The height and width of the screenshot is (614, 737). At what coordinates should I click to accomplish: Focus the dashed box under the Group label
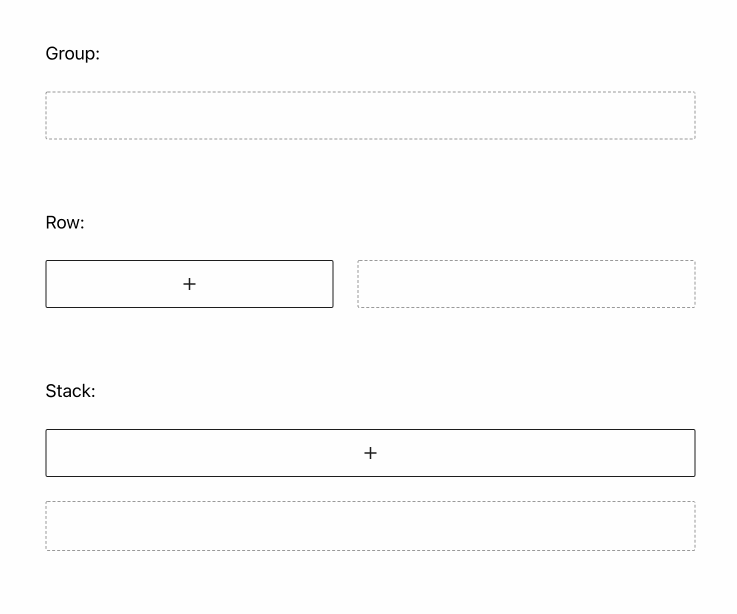pos(370,116)
